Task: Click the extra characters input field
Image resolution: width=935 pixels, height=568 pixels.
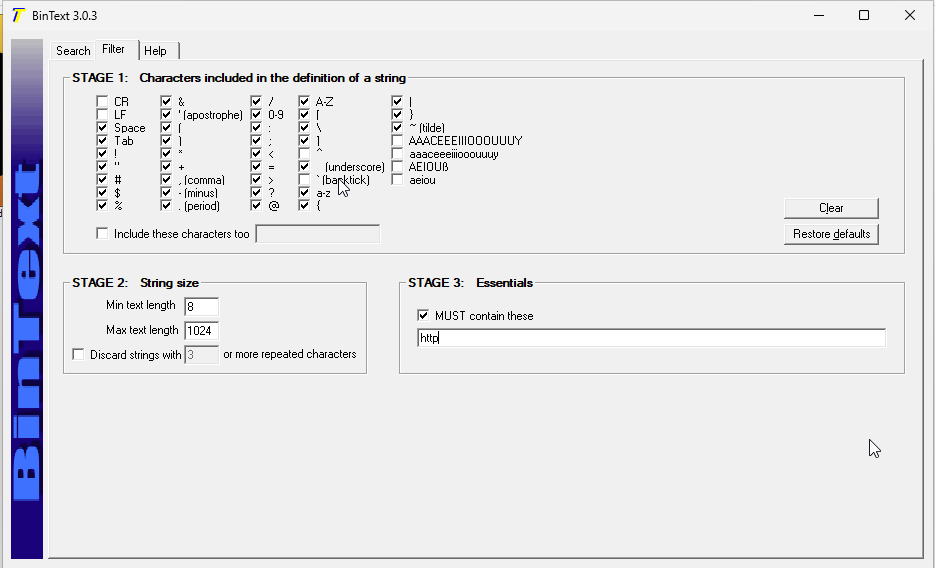Action: 317,234
